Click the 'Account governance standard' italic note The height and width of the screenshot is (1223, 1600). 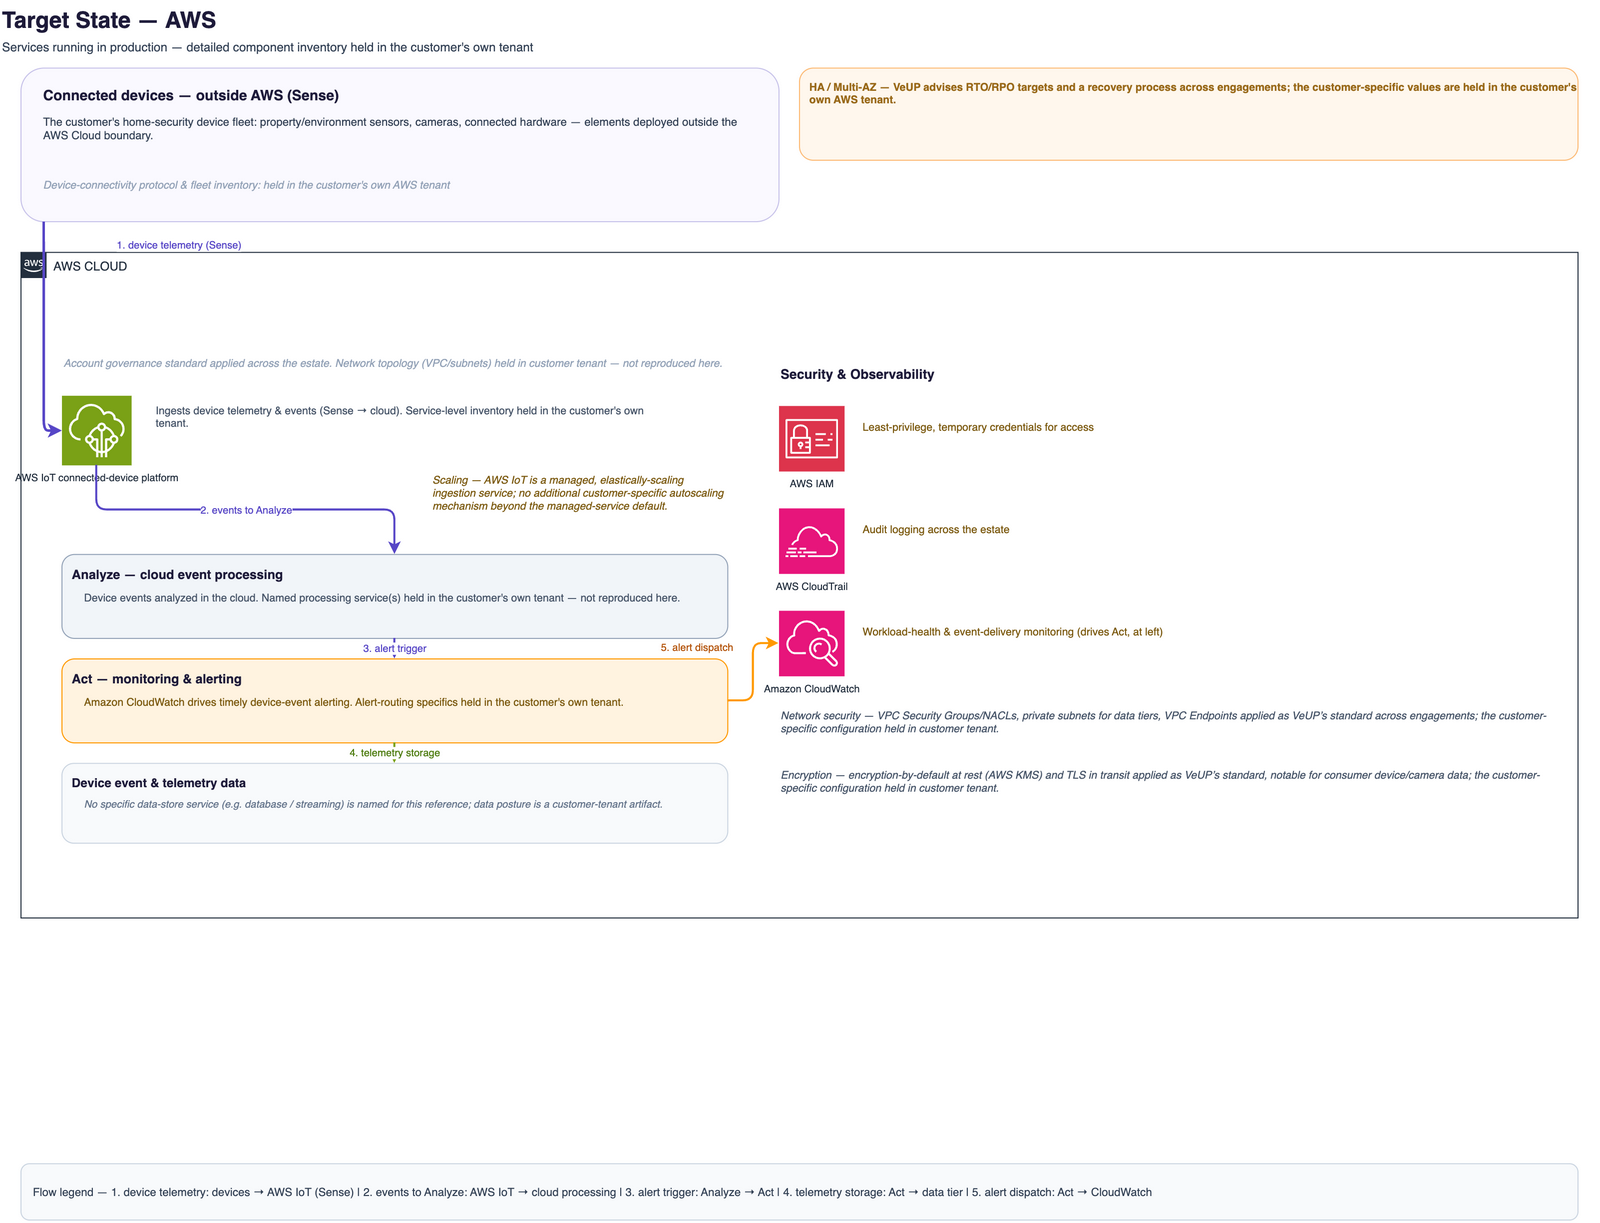(393, 363)
